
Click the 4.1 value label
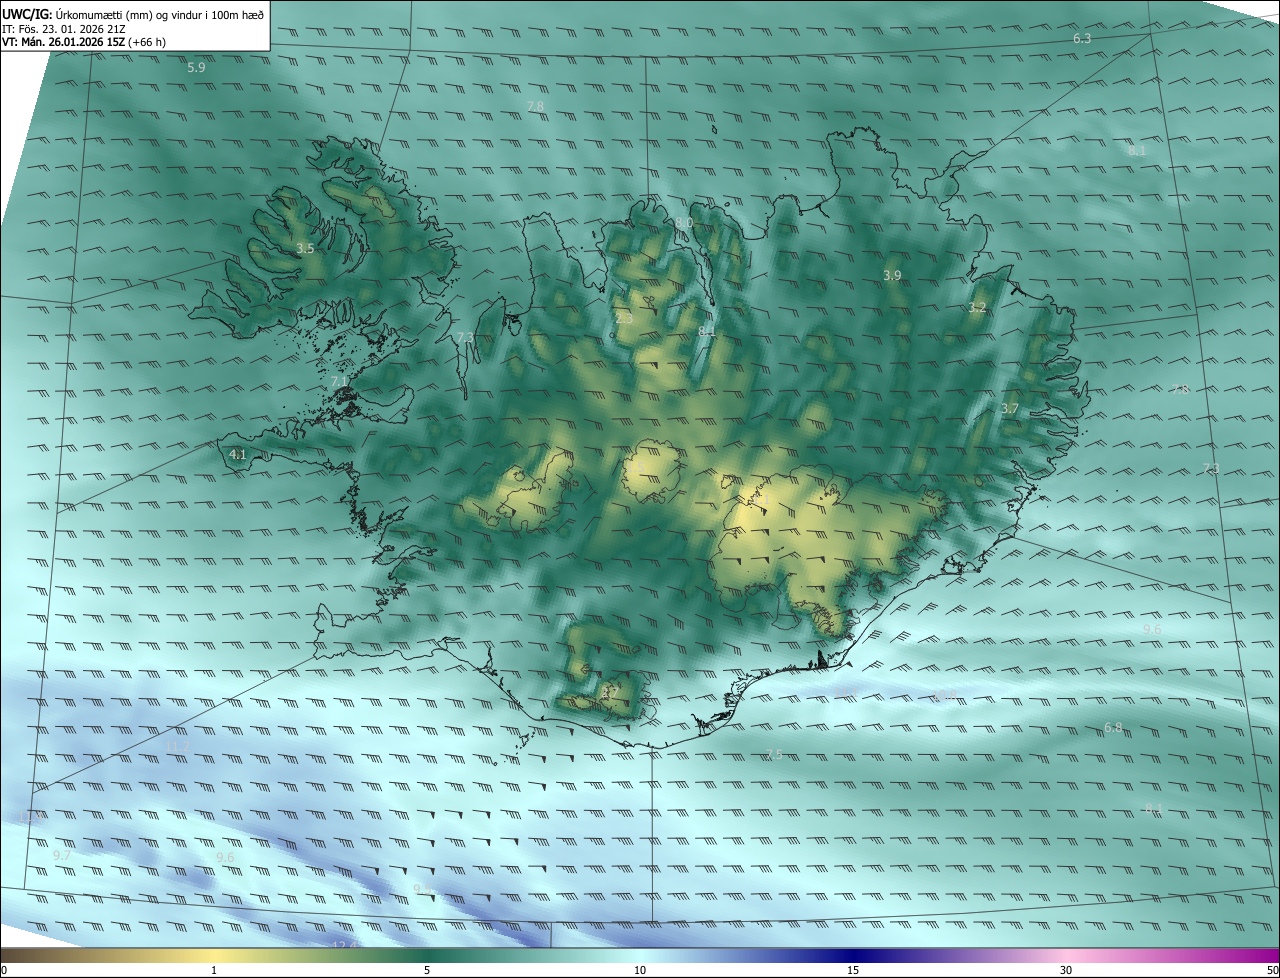[x=237, y=454]
